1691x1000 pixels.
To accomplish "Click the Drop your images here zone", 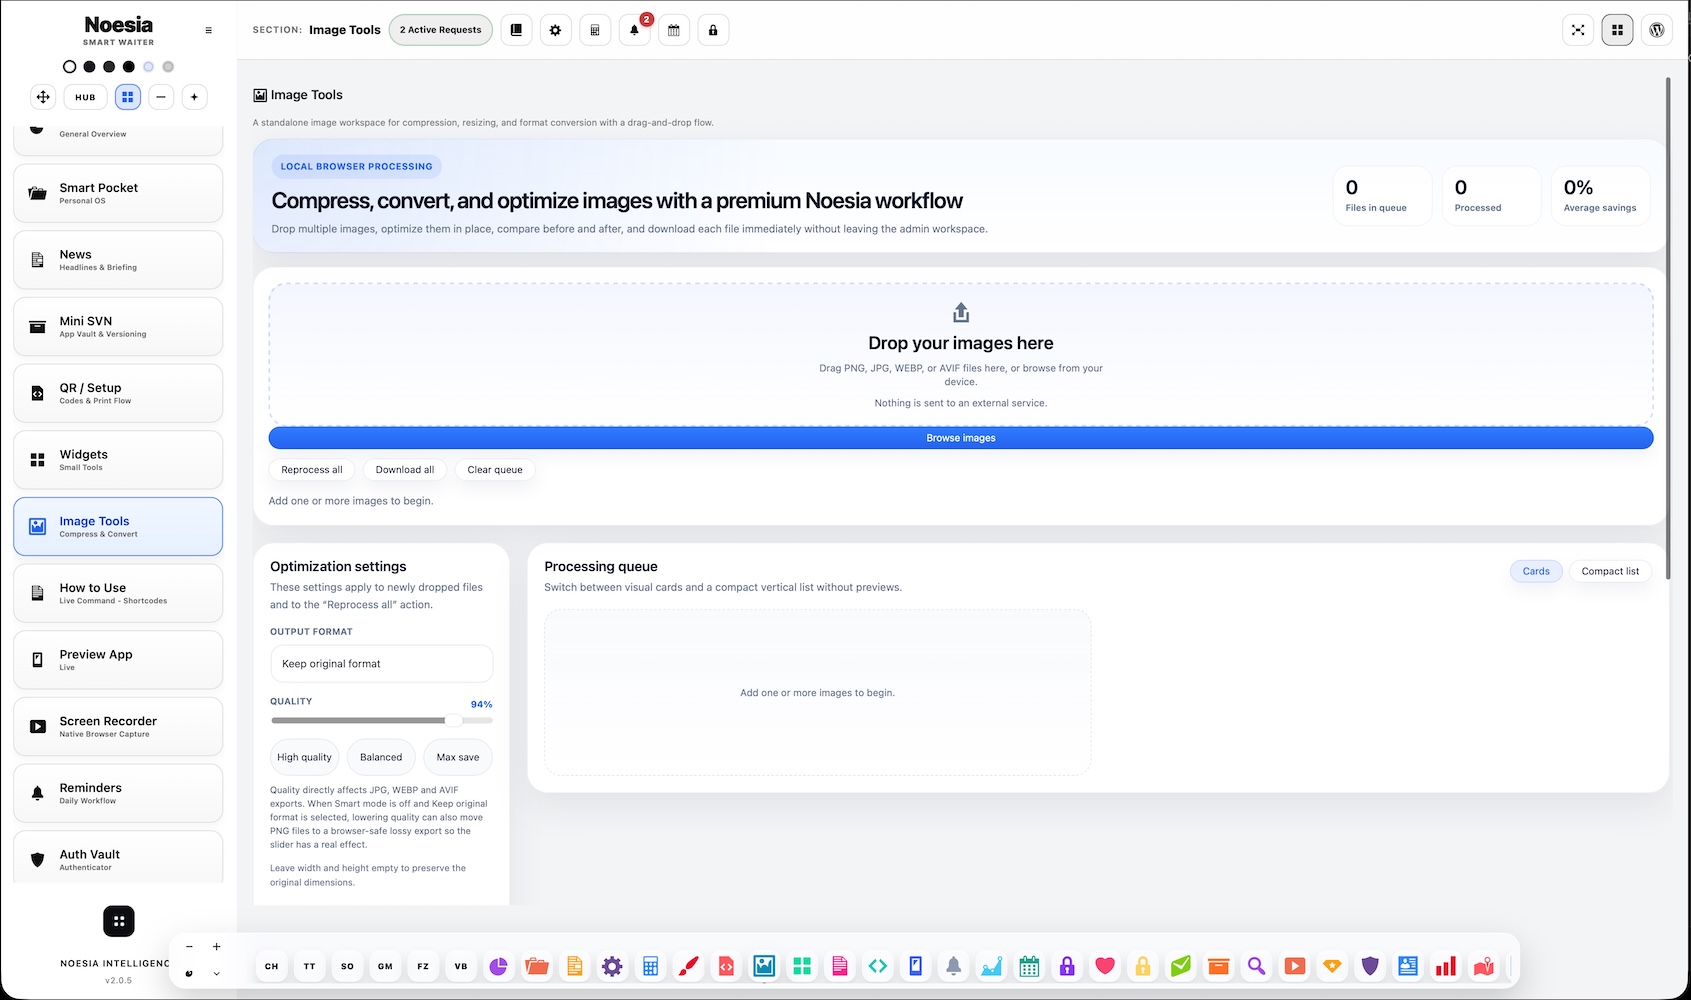I will pyautogui.click(x=960, y=354).
